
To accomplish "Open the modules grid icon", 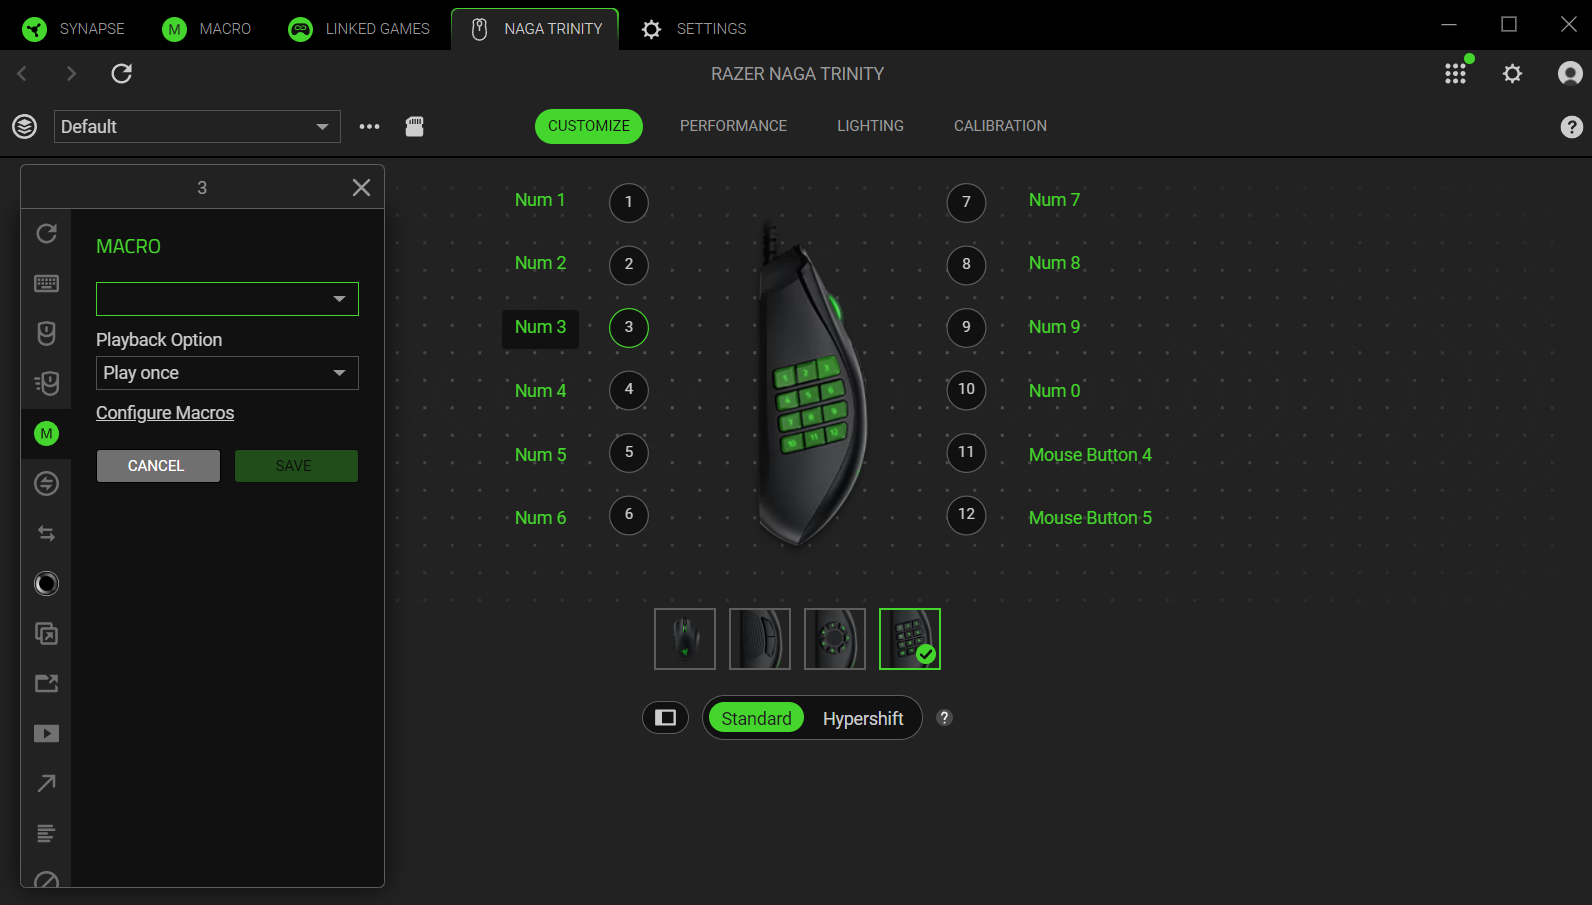I will click(1455, 74).
